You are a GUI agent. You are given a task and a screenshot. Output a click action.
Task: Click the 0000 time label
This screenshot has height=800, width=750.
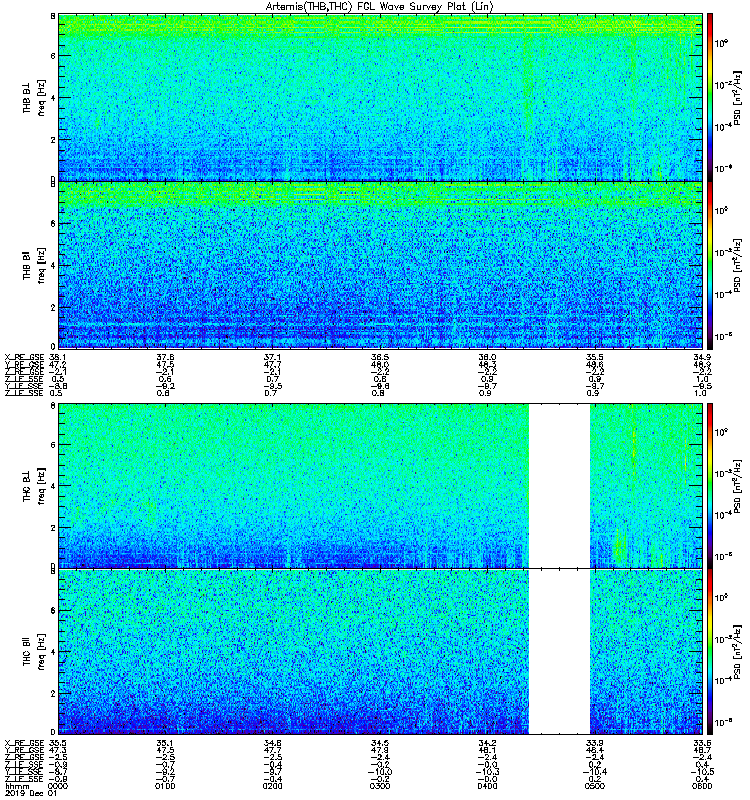pos(57,786)
